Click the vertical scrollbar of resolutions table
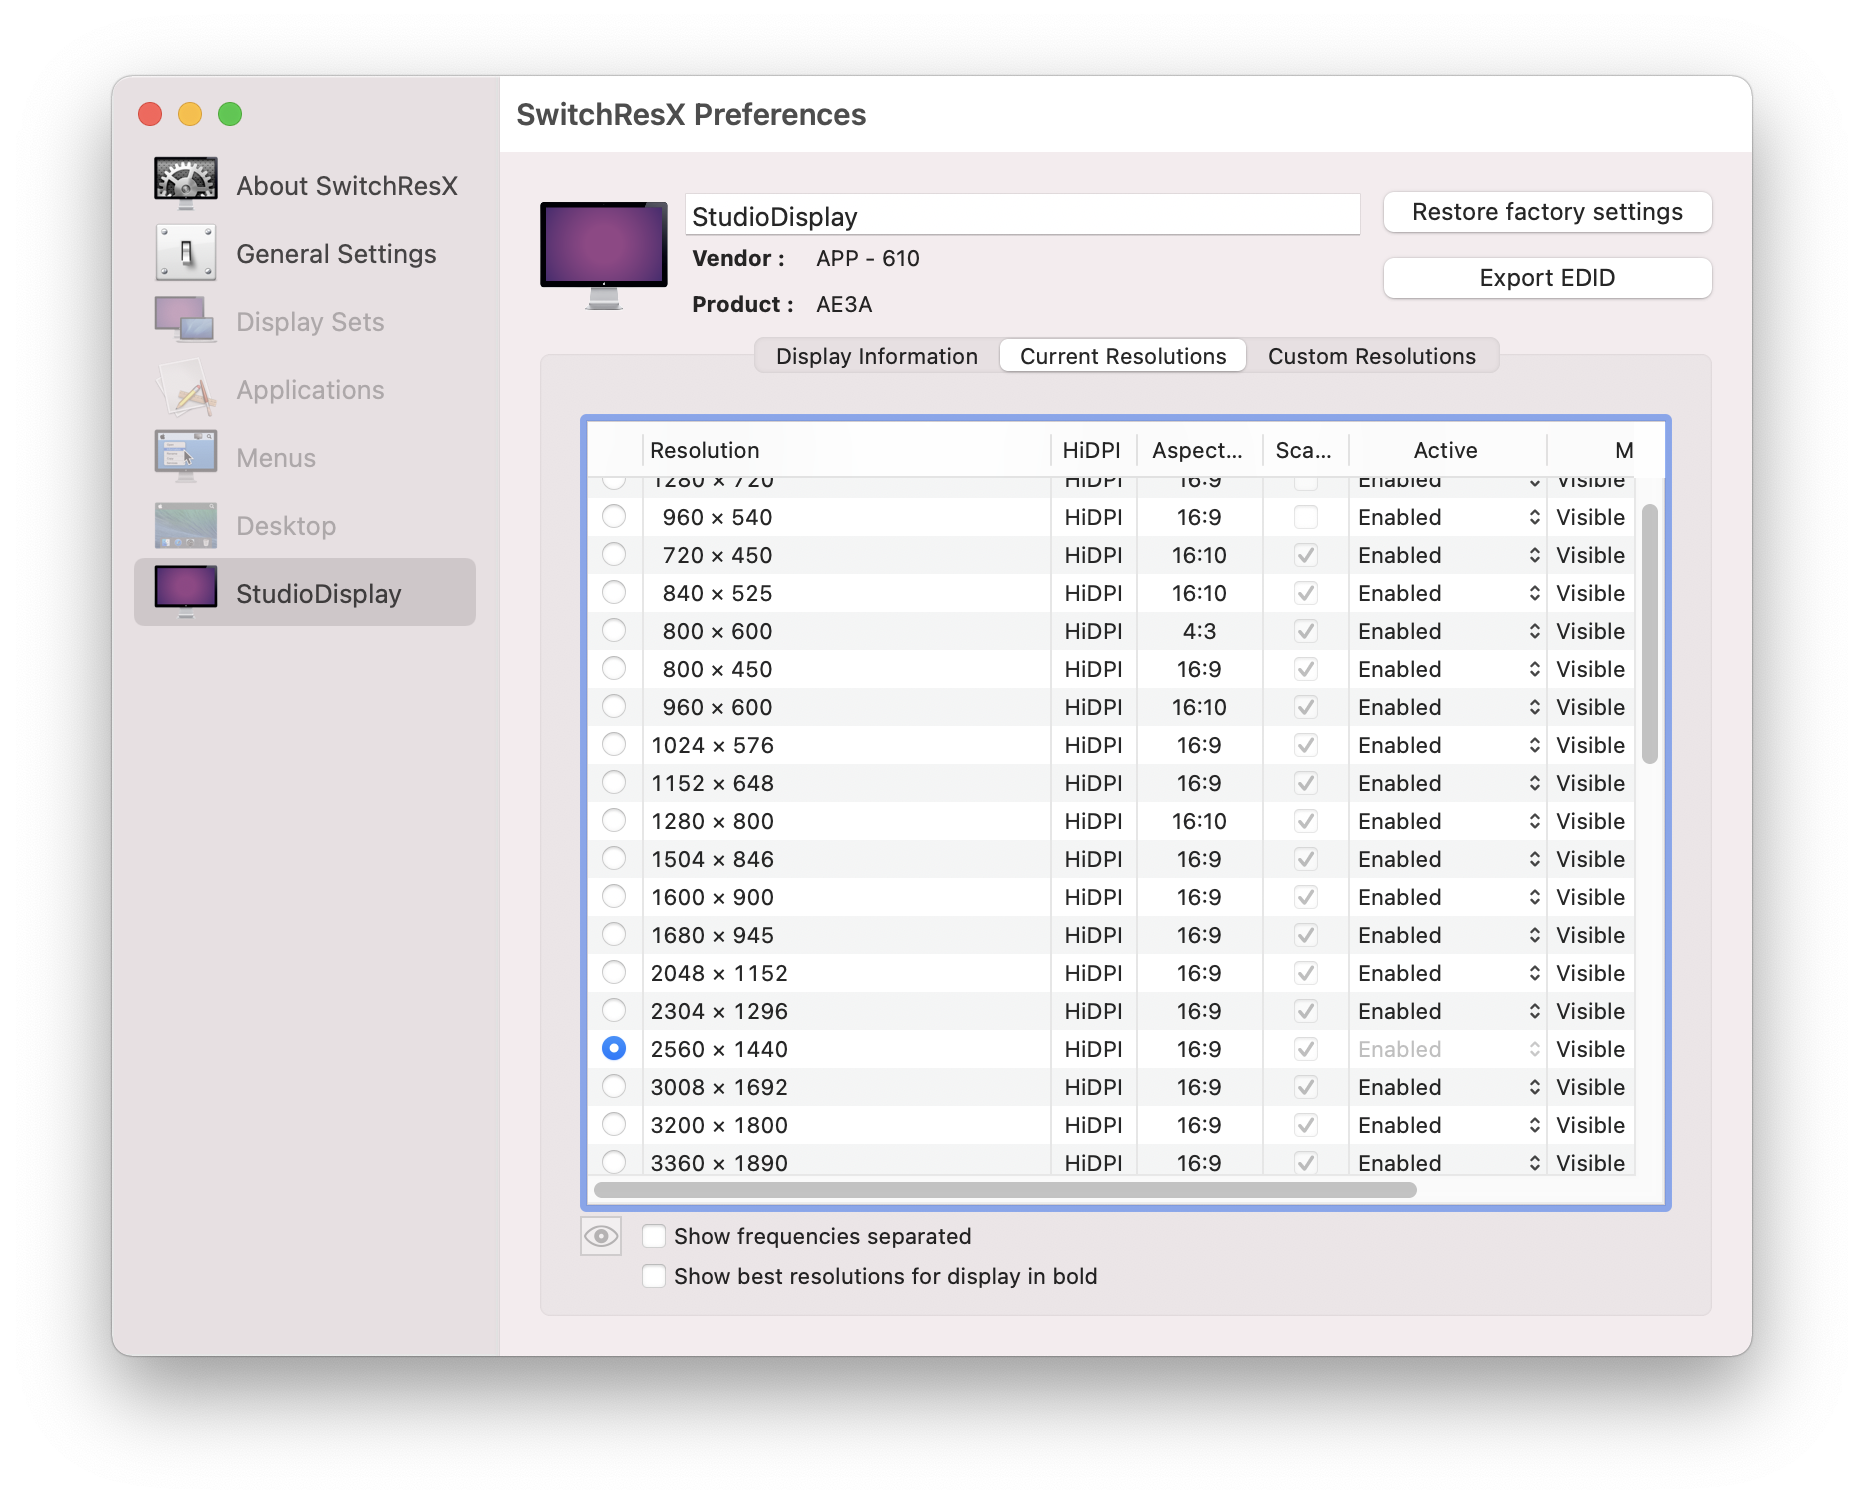The image size is (1864, 1504). [1650, 634]
